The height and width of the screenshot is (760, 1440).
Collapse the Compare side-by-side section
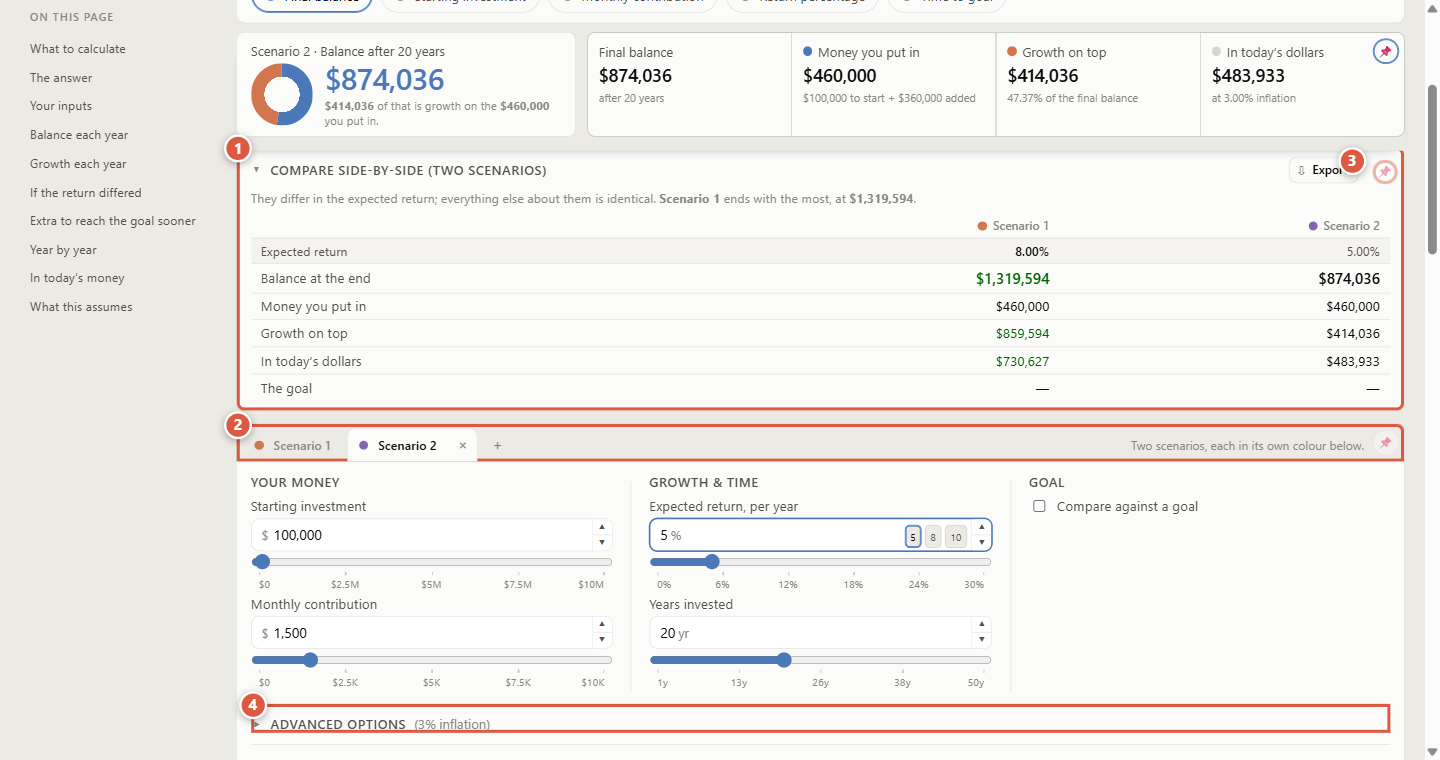(256, 170)
